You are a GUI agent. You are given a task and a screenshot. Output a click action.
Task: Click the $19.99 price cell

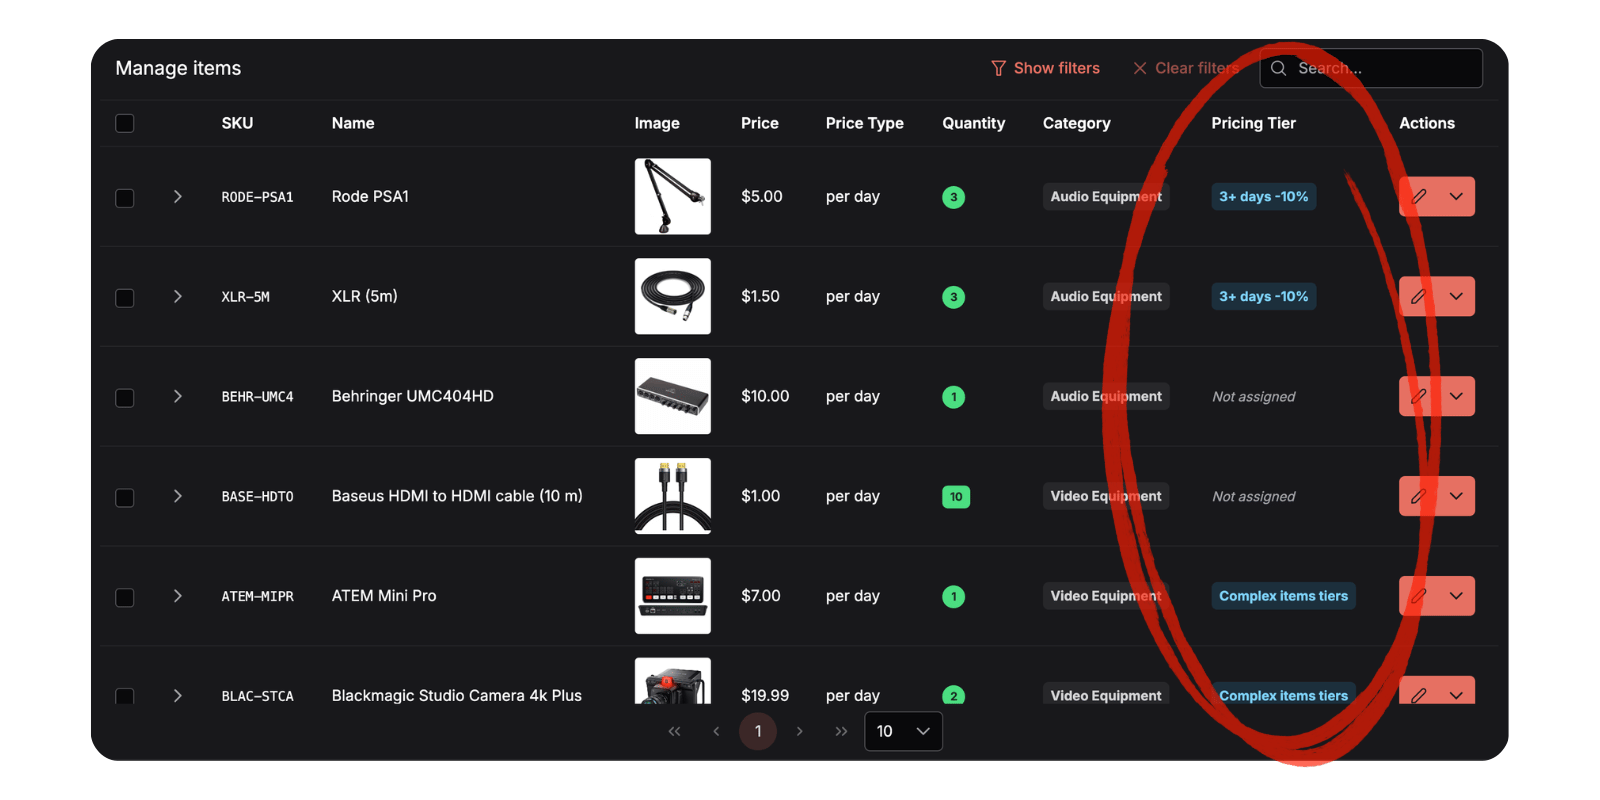click(765, 695)
